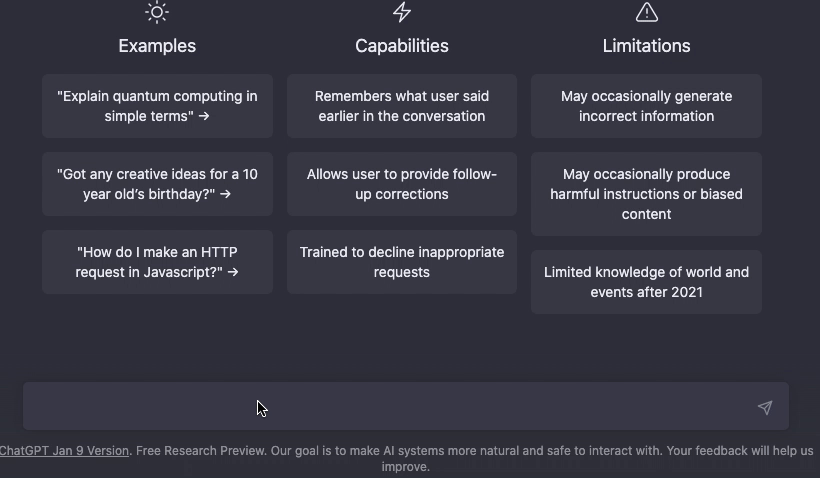Click the harmful instructions or biased content card
The image size is (820, 478).
[x=646, y=194]
